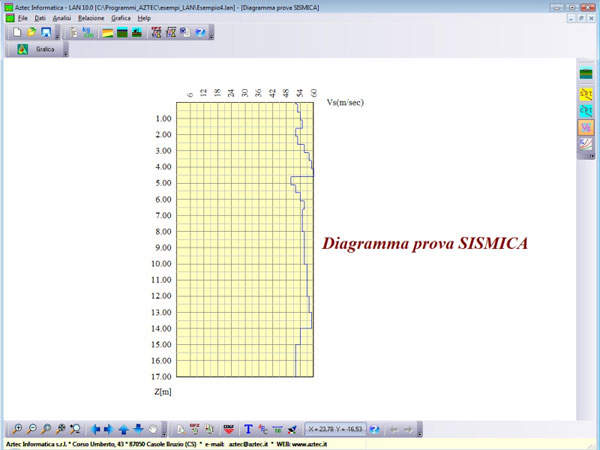This screenshot has width=600, height=450.
Task: Pan view down with blue arrow
Action: coord(138,429)
